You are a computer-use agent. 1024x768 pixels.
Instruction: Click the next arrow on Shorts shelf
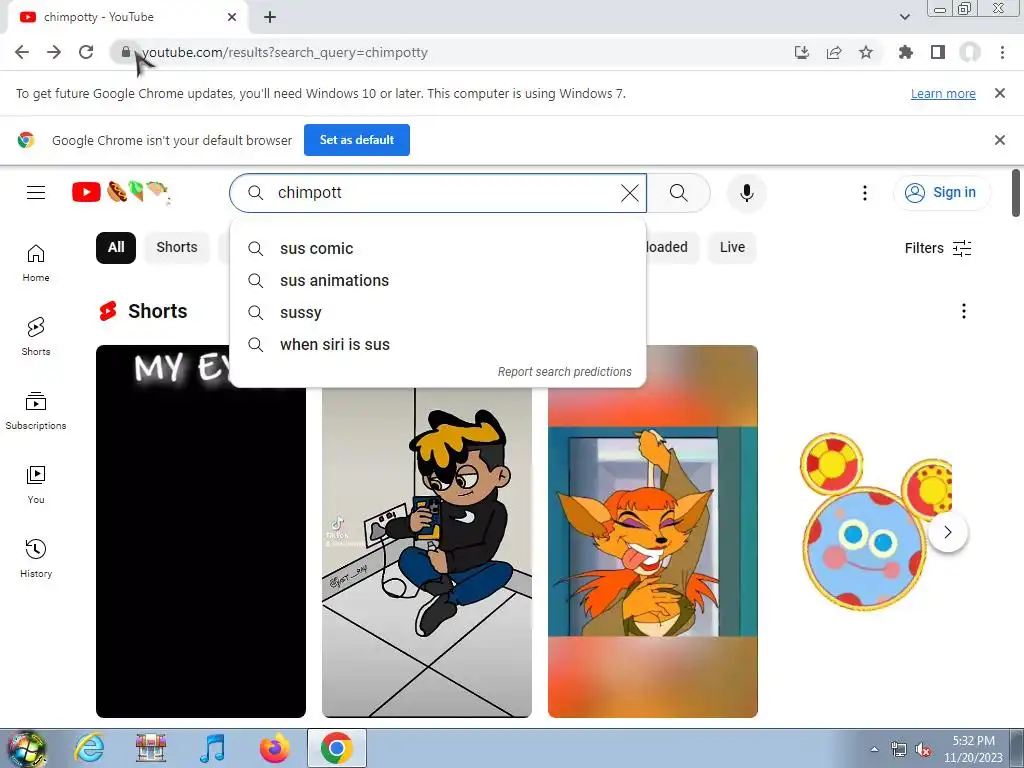948,532
